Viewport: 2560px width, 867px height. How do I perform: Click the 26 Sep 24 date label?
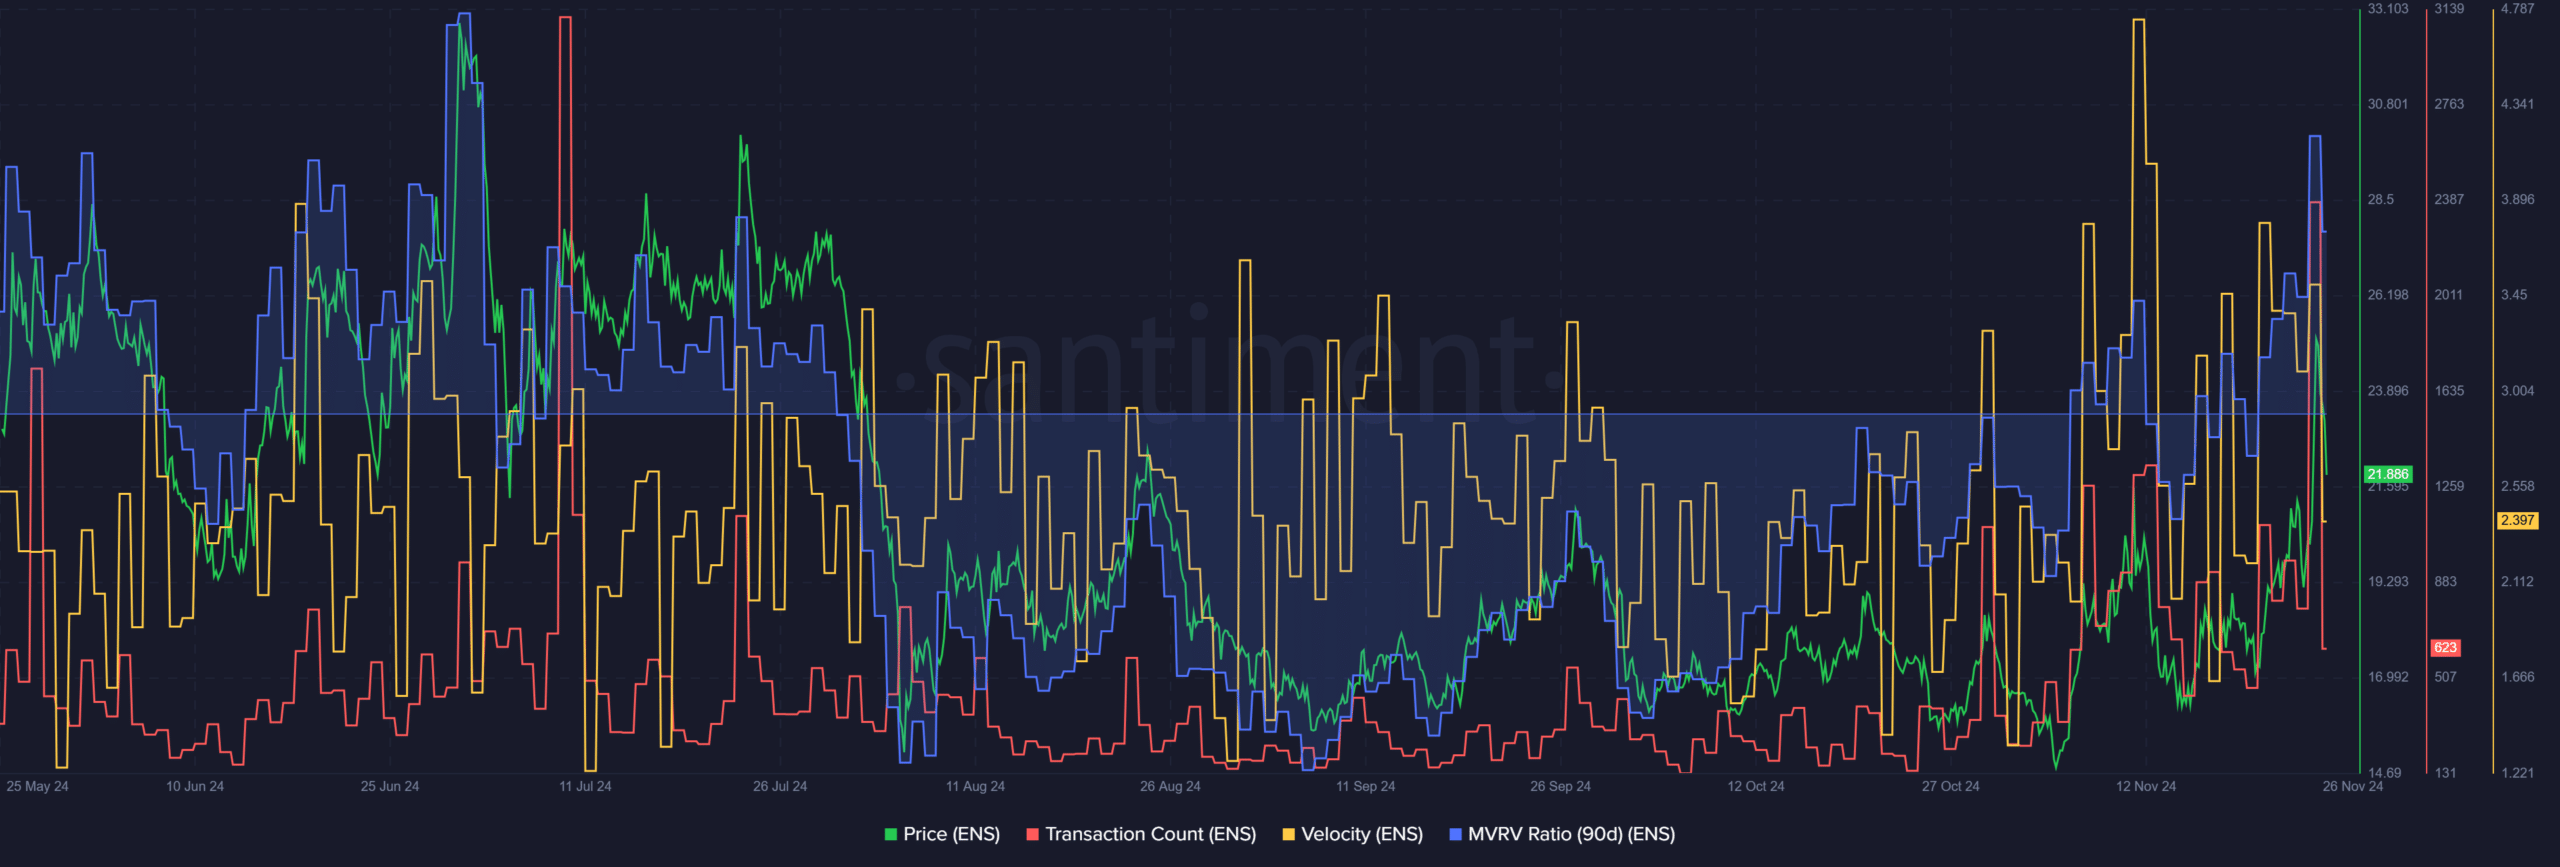coord(1560,786)
